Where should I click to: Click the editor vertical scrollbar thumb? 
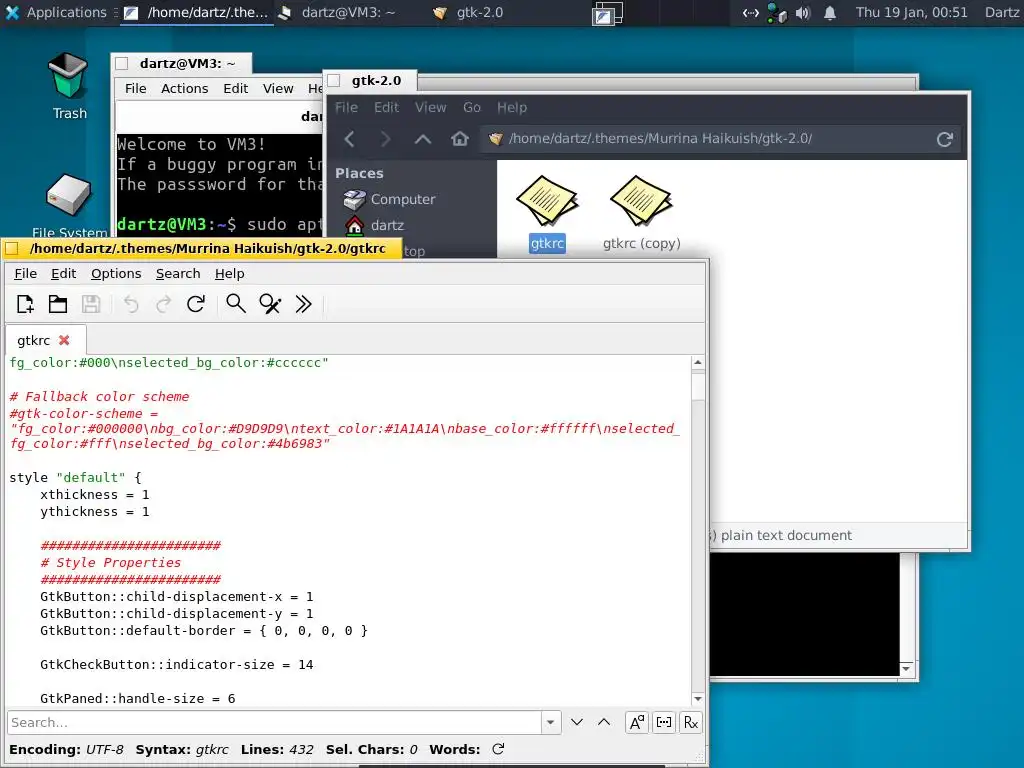click(x=698, y=385)
